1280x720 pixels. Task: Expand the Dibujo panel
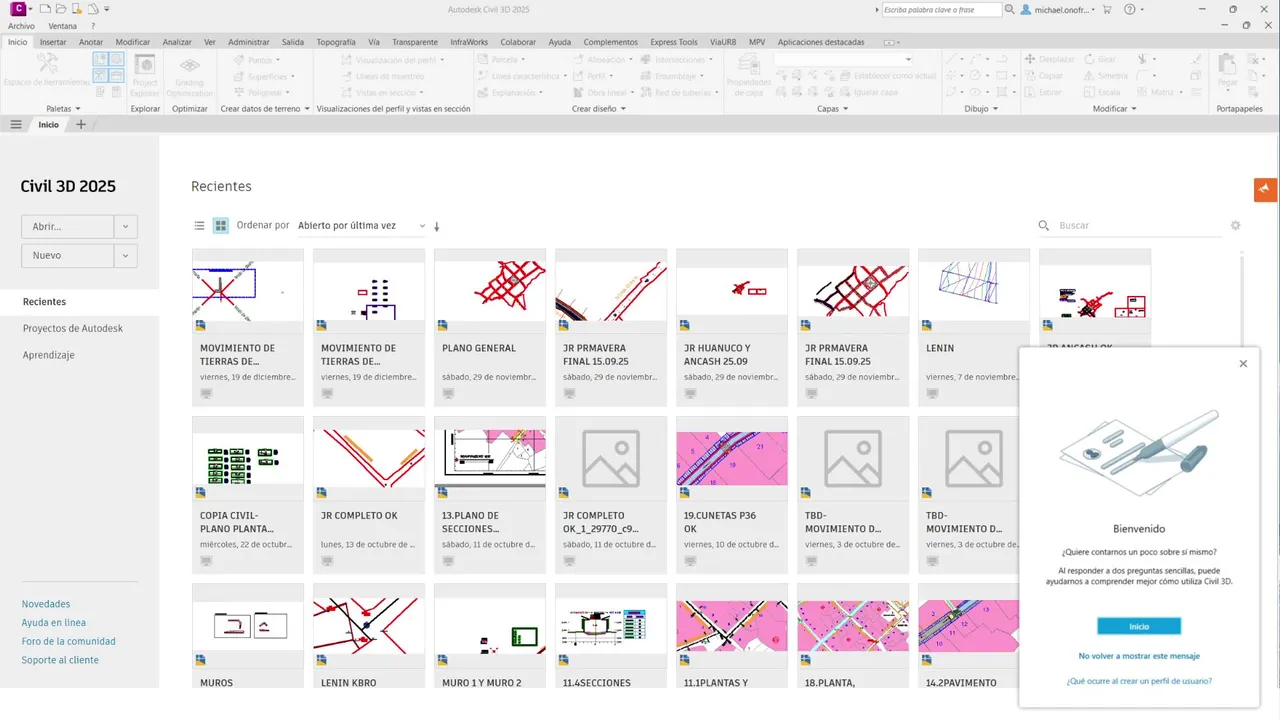[x=981, y=108]
